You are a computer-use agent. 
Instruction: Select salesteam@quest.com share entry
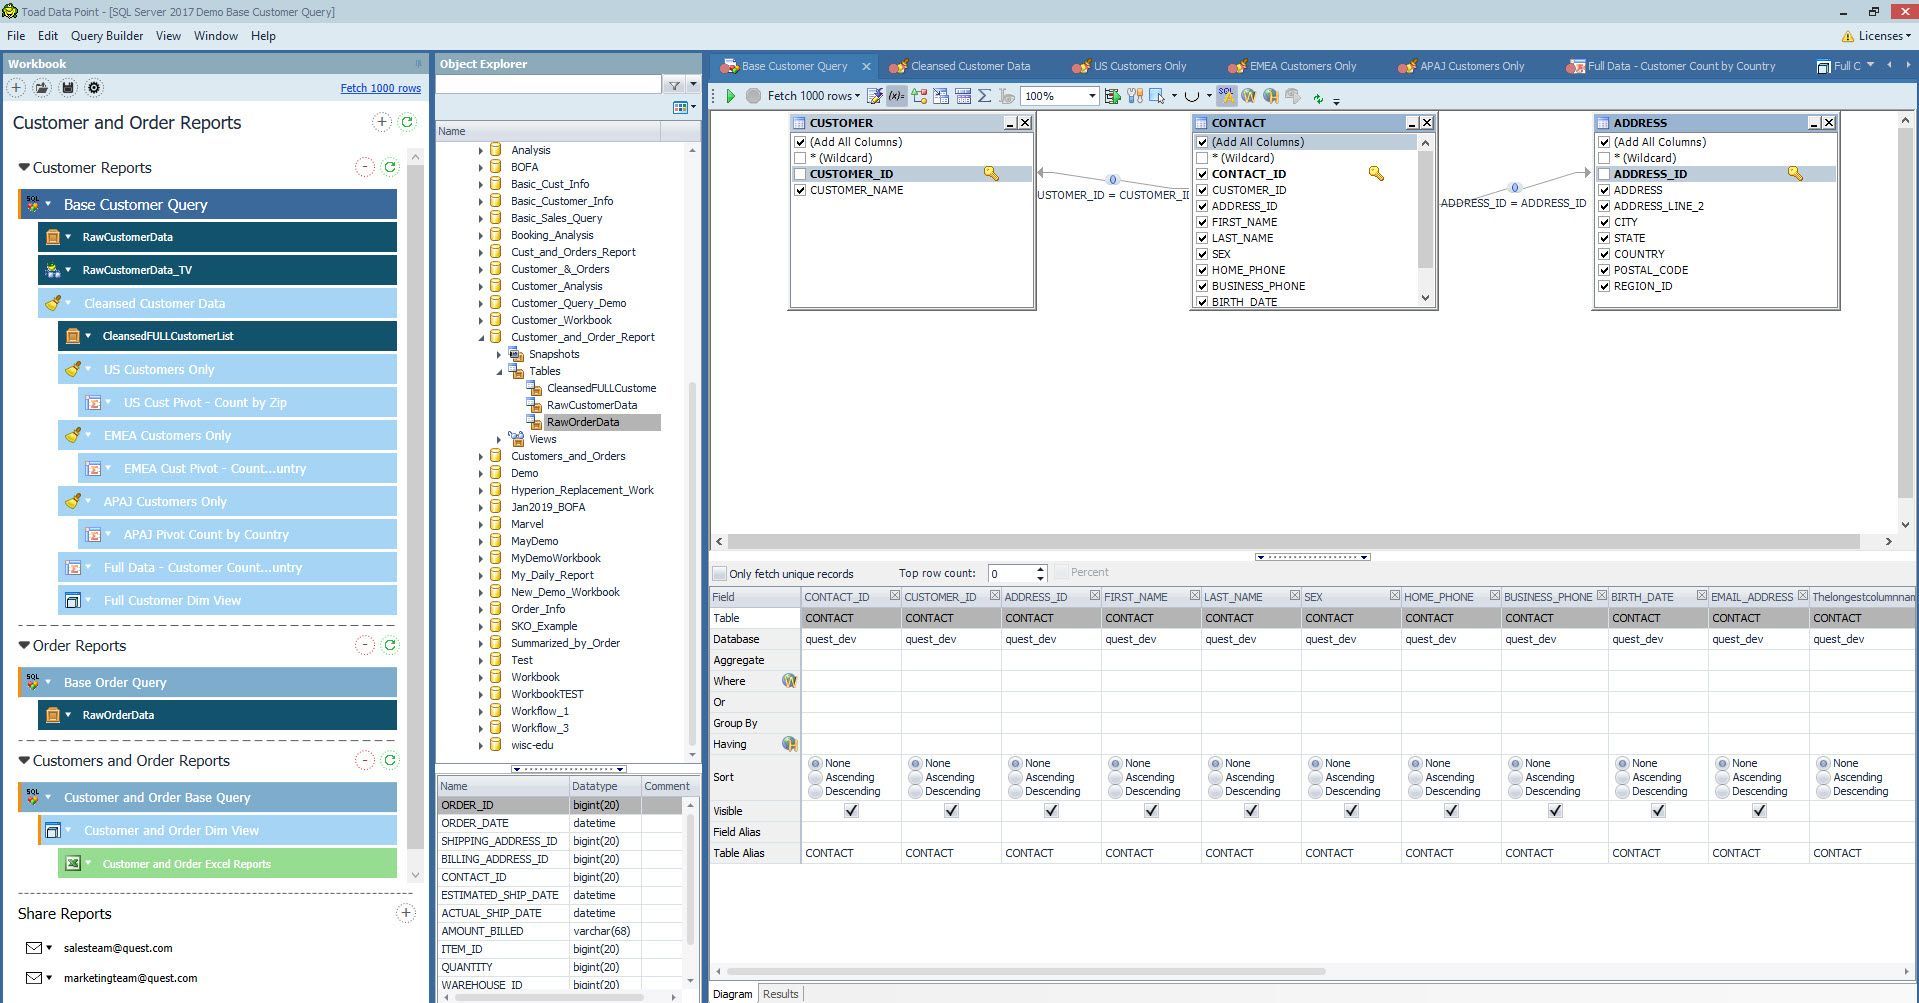(x=118, y=948)
